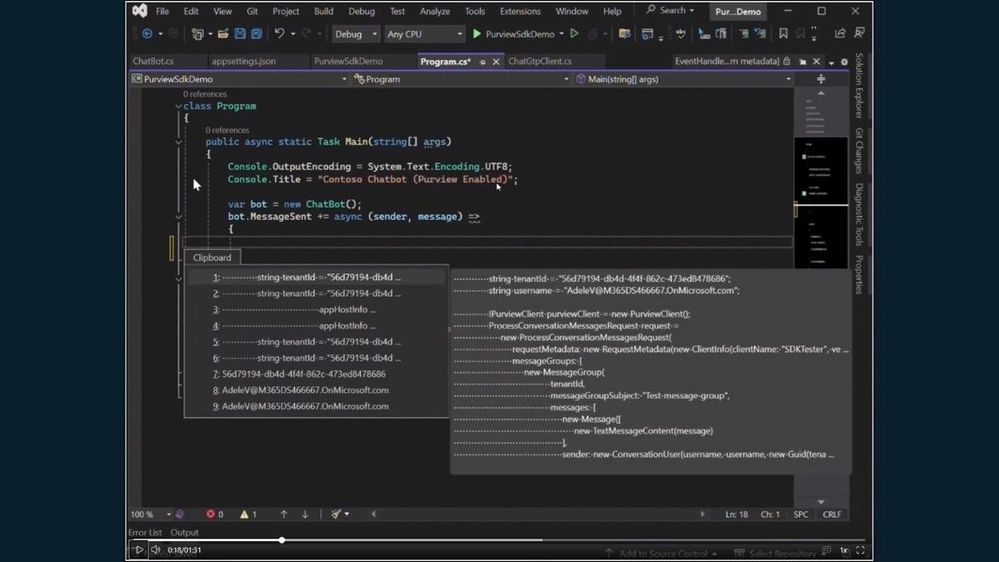Screen dimensions: 999x562
Task: Select clipboard entry 7 GUID value
Action: pos(316,374)
